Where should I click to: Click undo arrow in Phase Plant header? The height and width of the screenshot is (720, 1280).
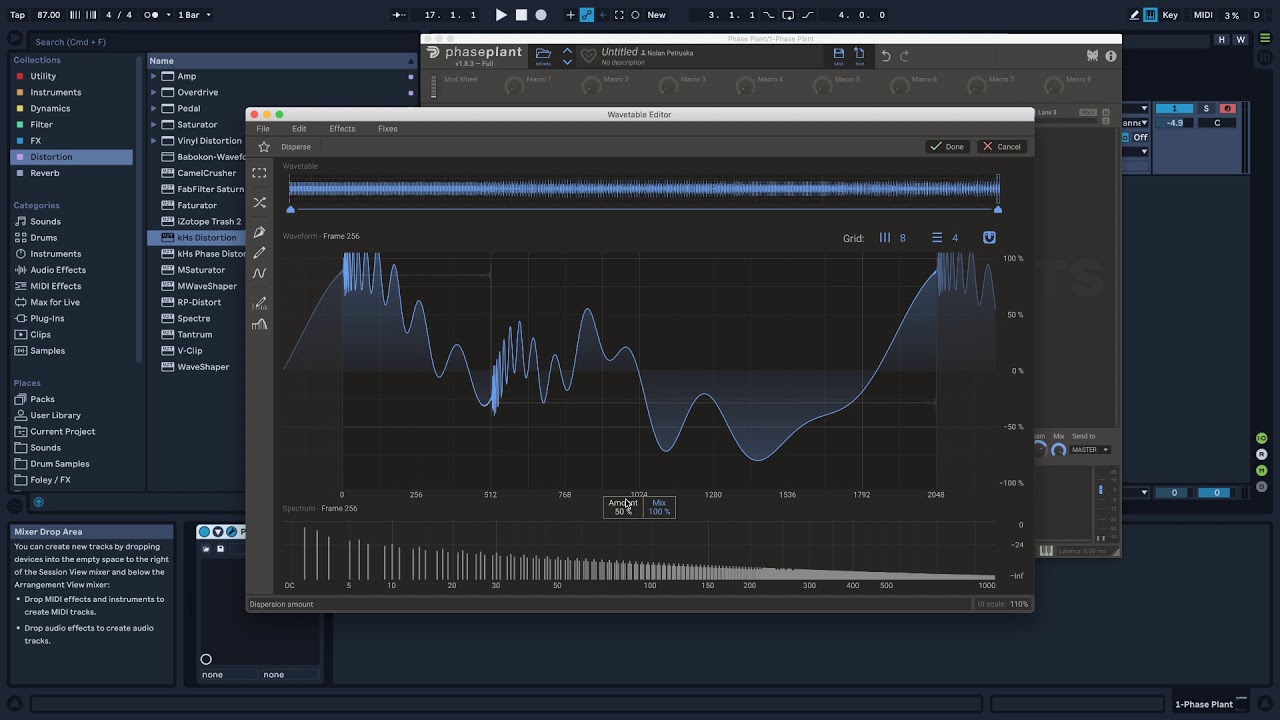tap(886, 56)
